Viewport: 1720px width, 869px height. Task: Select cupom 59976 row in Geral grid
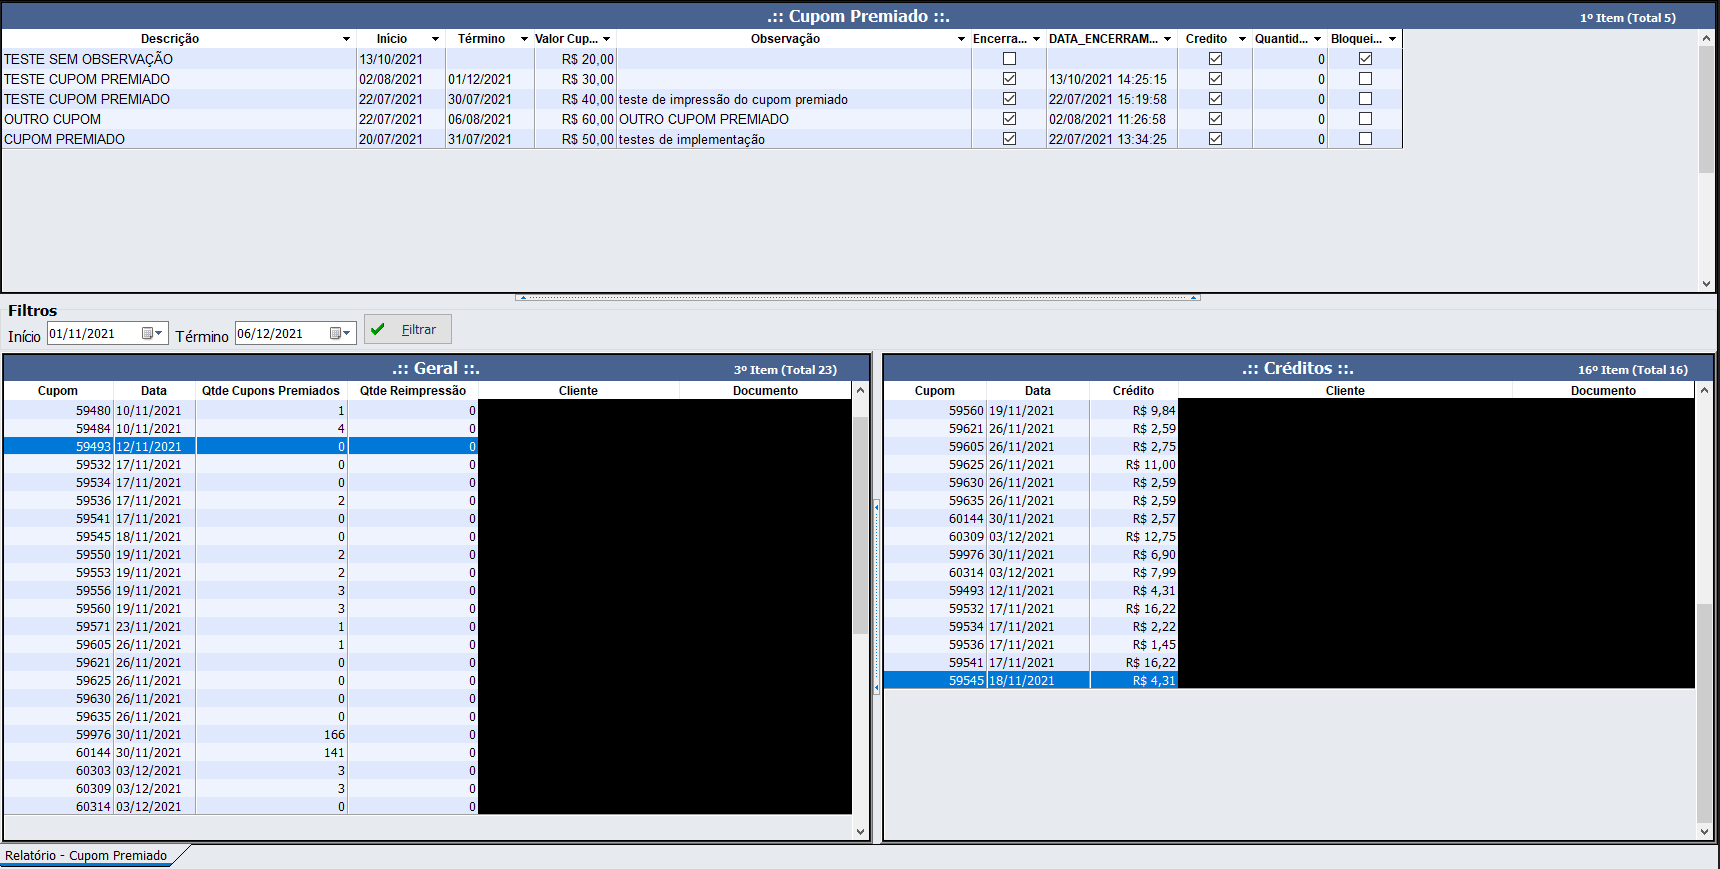[x=94, y=735]
